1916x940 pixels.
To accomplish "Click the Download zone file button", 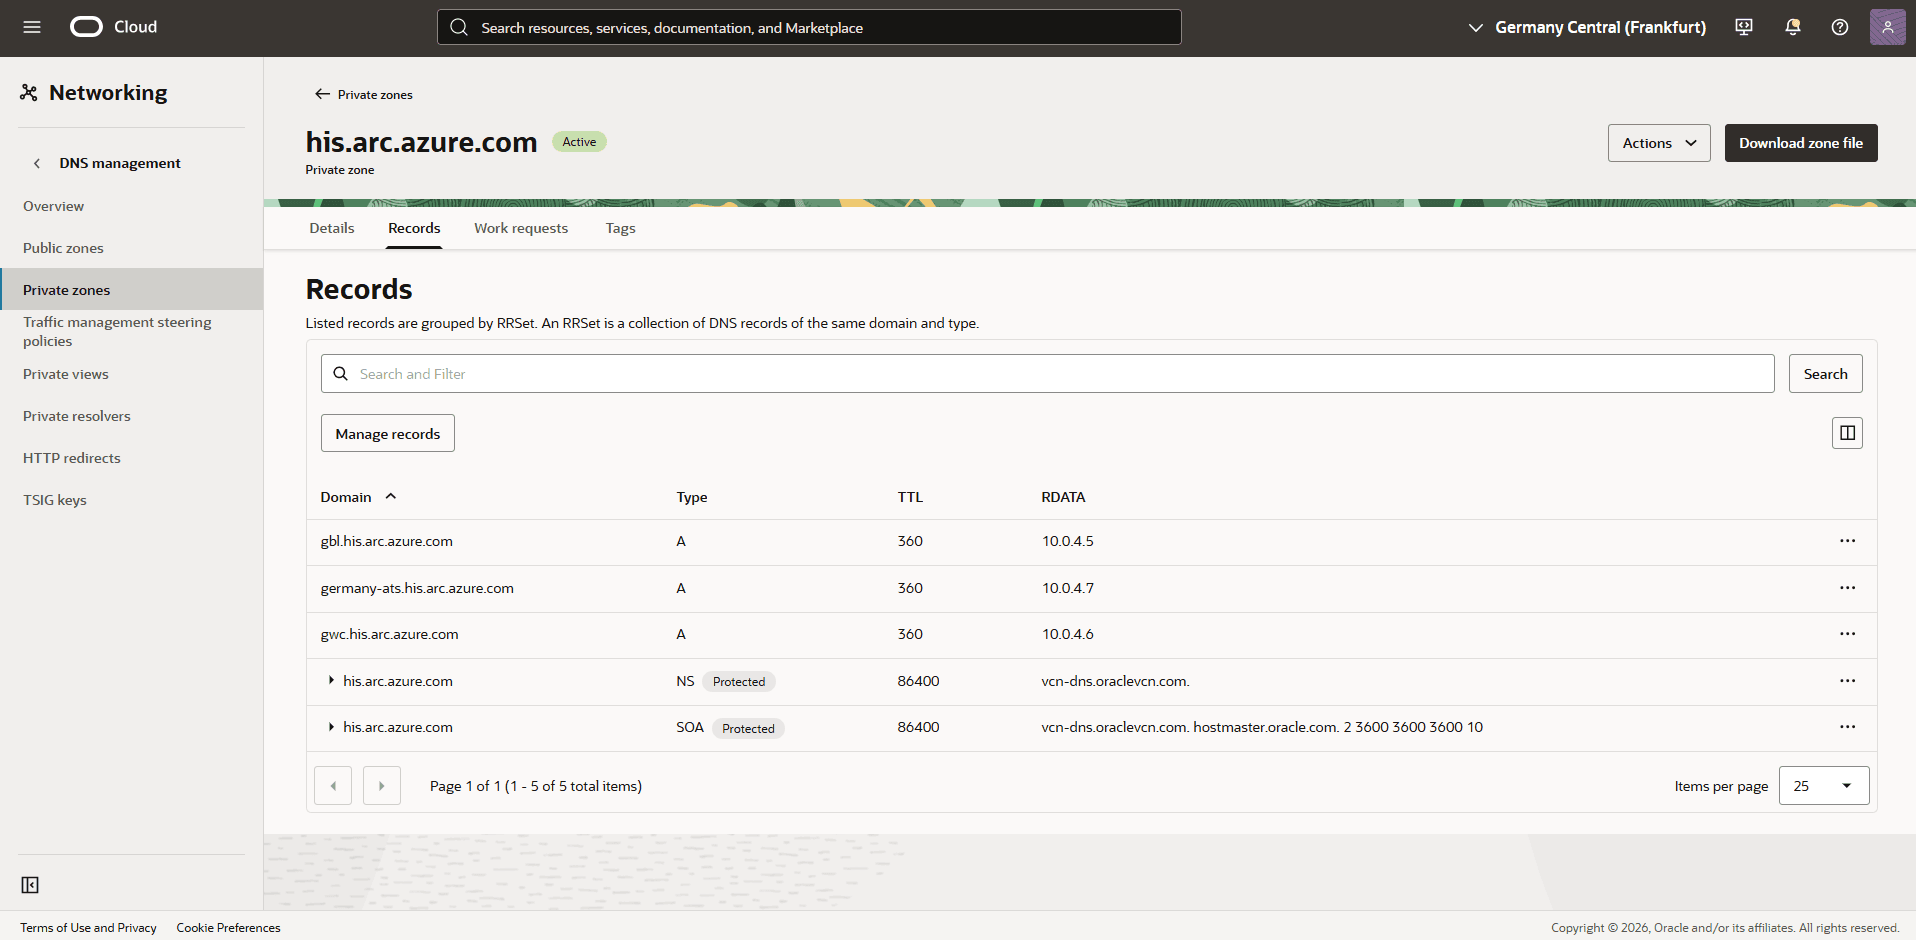I will [1801, 143].
